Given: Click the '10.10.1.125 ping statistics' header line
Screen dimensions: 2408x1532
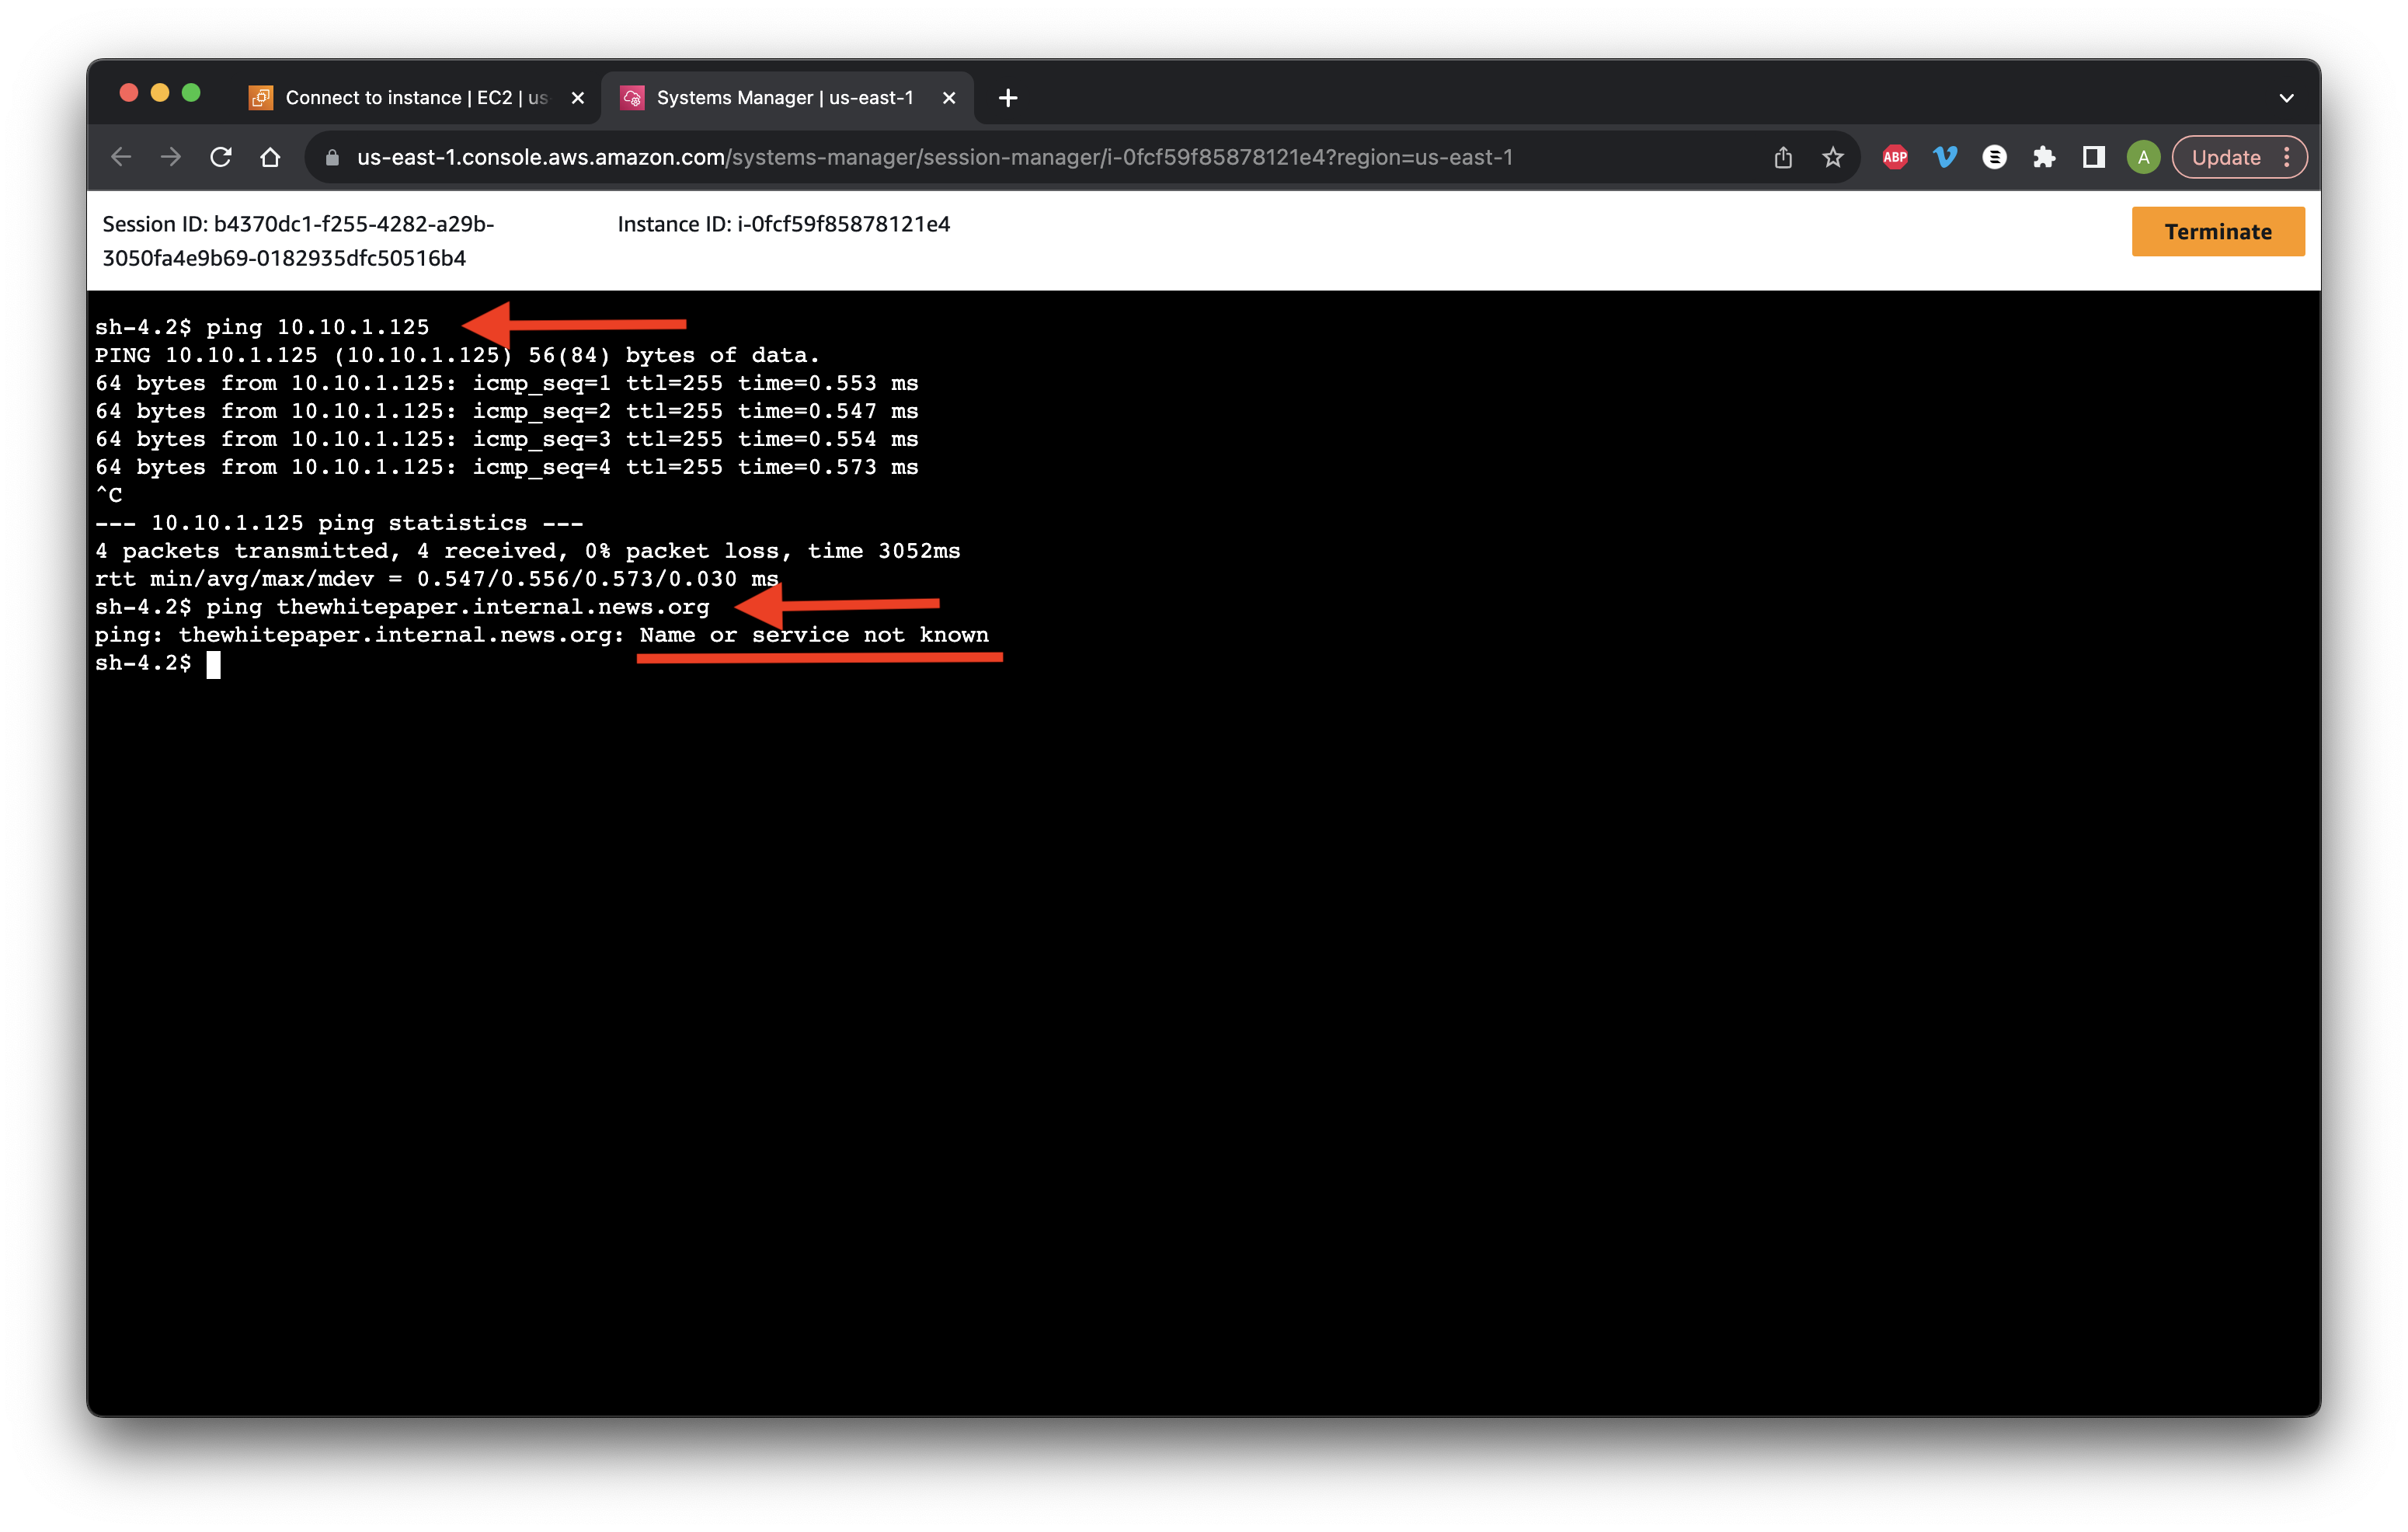Looking at the screenshot, I should [339, 523].
